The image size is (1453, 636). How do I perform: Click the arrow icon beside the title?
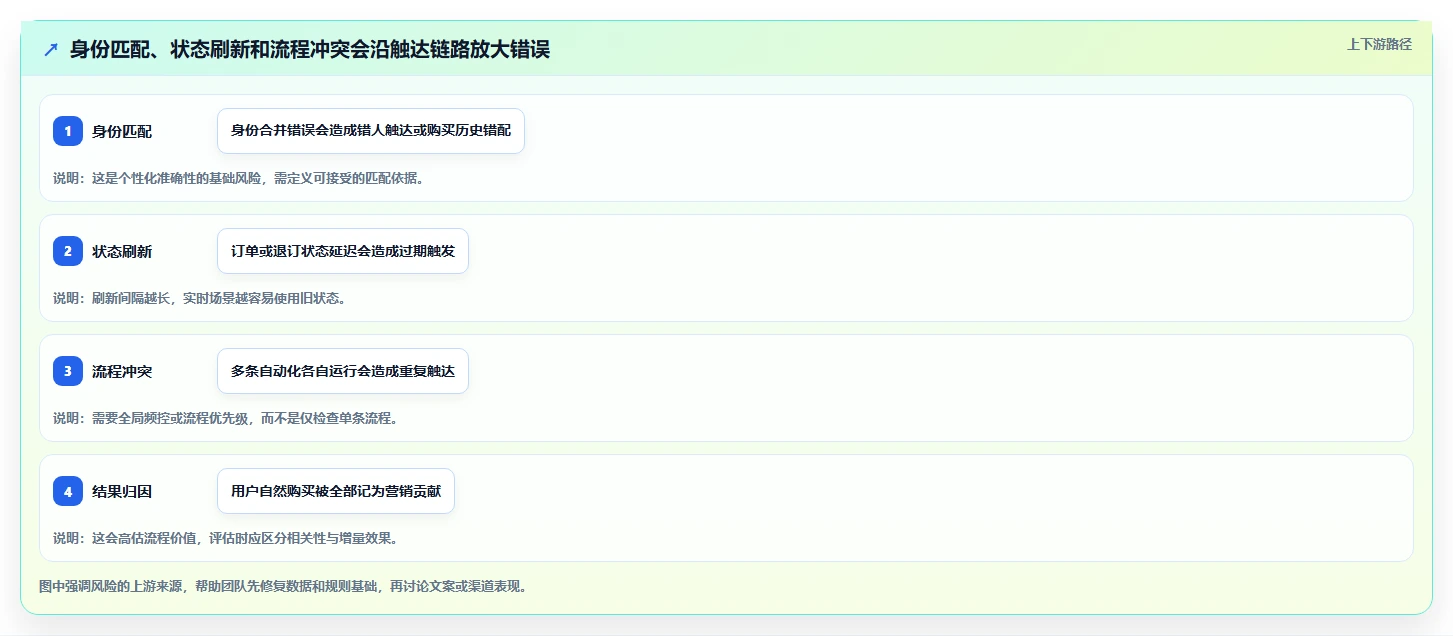point(51,49)
